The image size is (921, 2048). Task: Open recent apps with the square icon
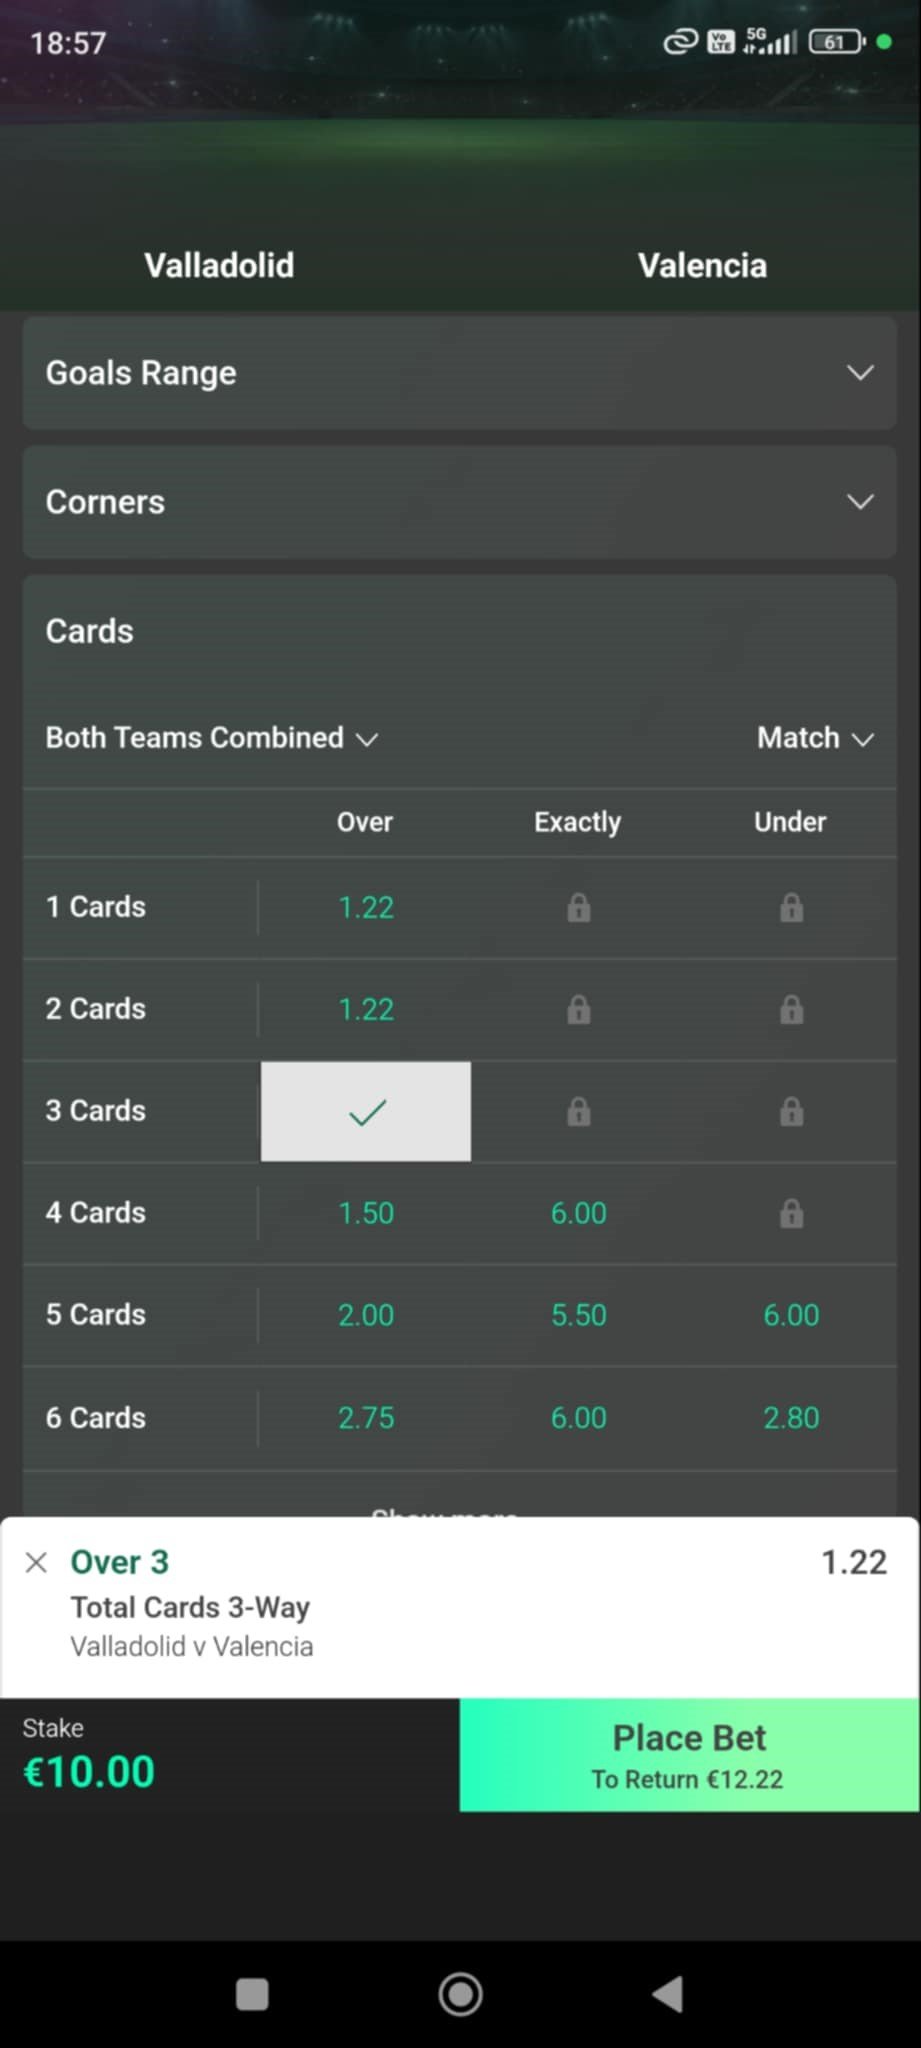(252, 1993)
